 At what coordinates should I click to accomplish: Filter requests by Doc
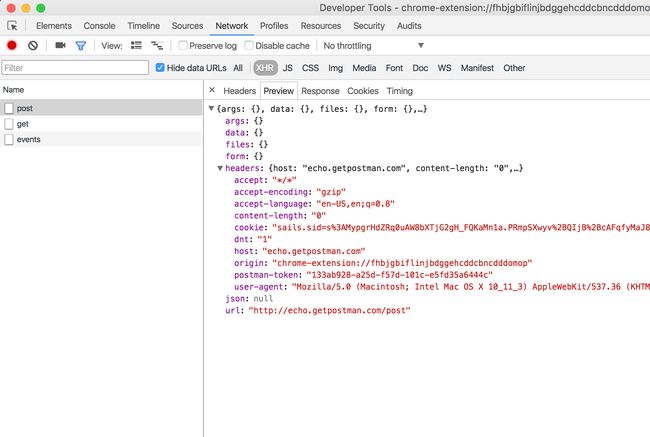click(x=420, y=68)
